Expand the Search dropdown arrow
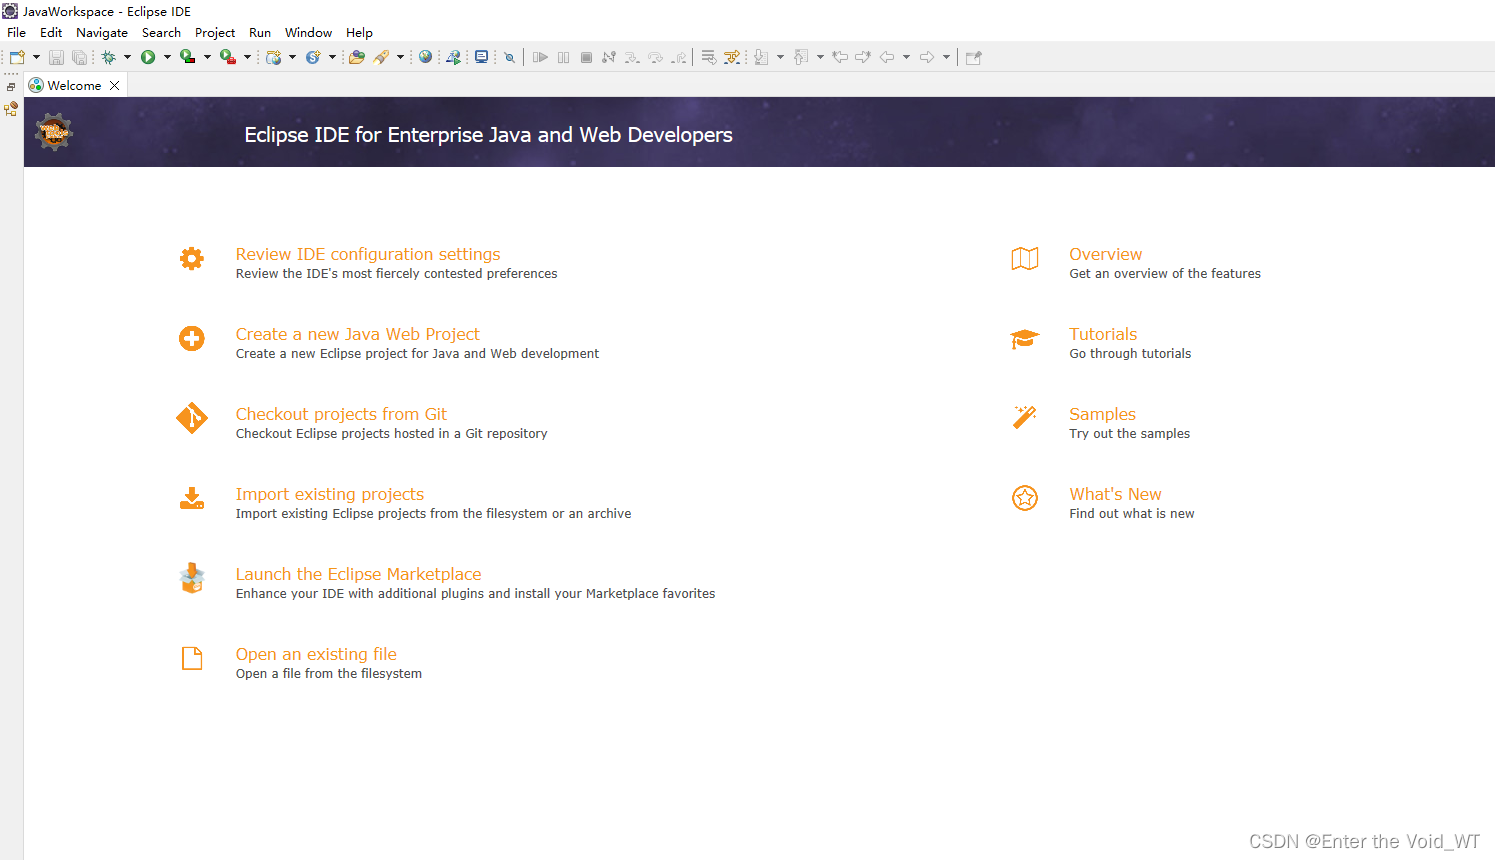The image size is (1495, 860). coord(400,57)
